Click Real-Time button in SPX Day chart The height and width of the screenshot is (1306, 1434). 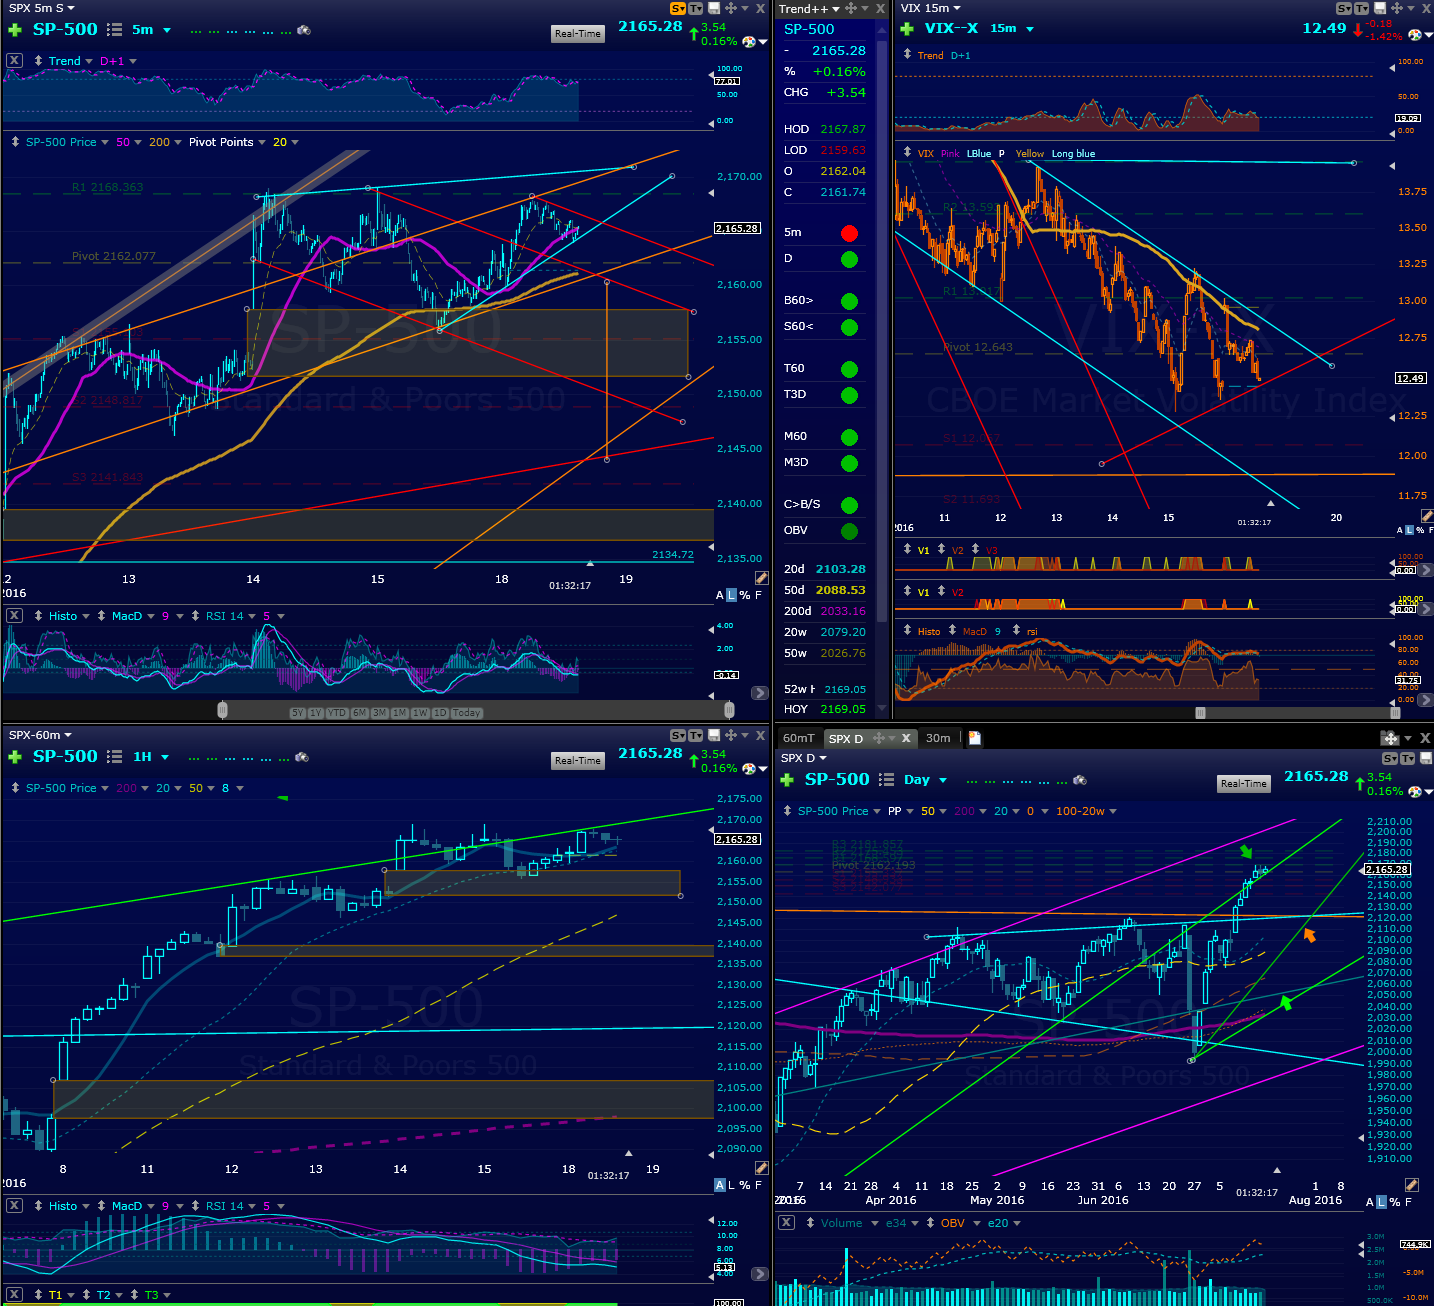tap(1244, 783)
